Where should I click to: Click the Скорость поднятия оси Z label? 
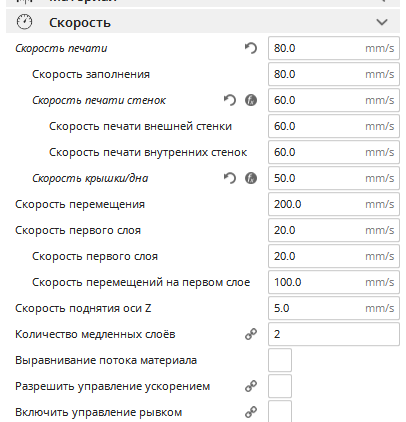pyautogui.click(x=83, y=308)
